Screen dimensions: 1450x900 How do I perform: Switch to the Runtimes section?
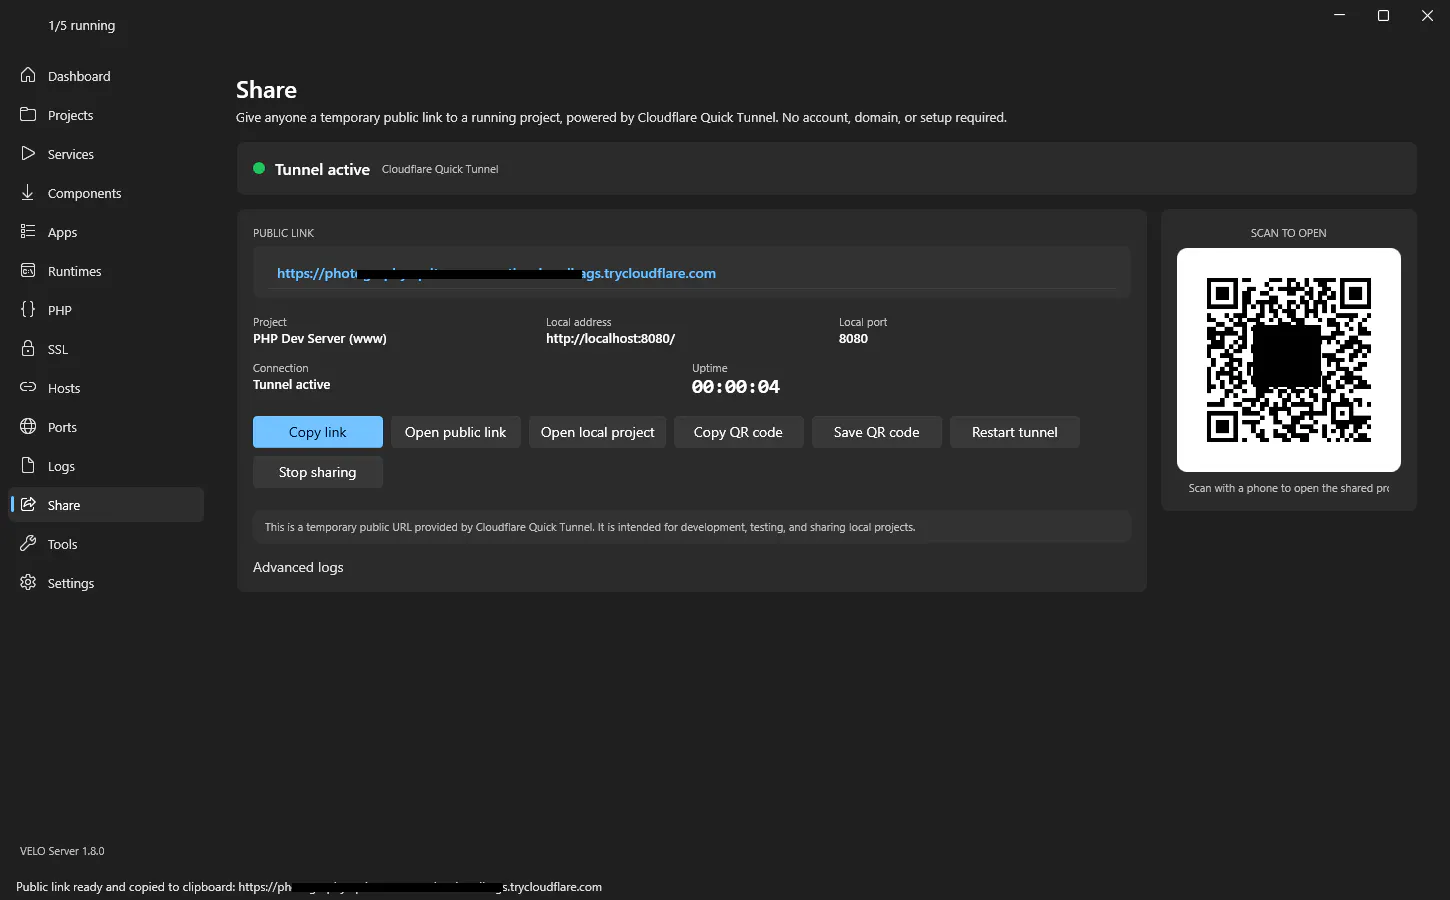click(106, 271)
